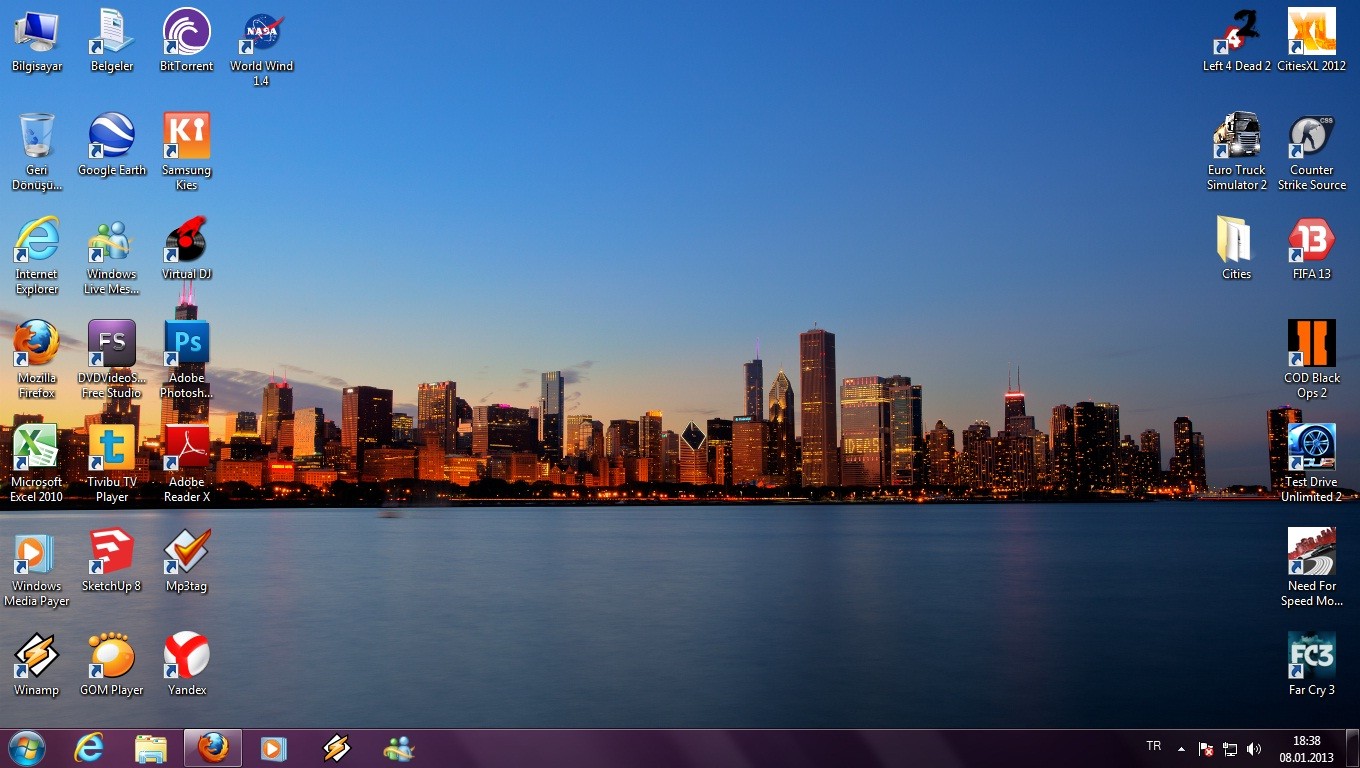Open Windows Explorer from the taskbar
The image size is (1360, 768).
151,748
